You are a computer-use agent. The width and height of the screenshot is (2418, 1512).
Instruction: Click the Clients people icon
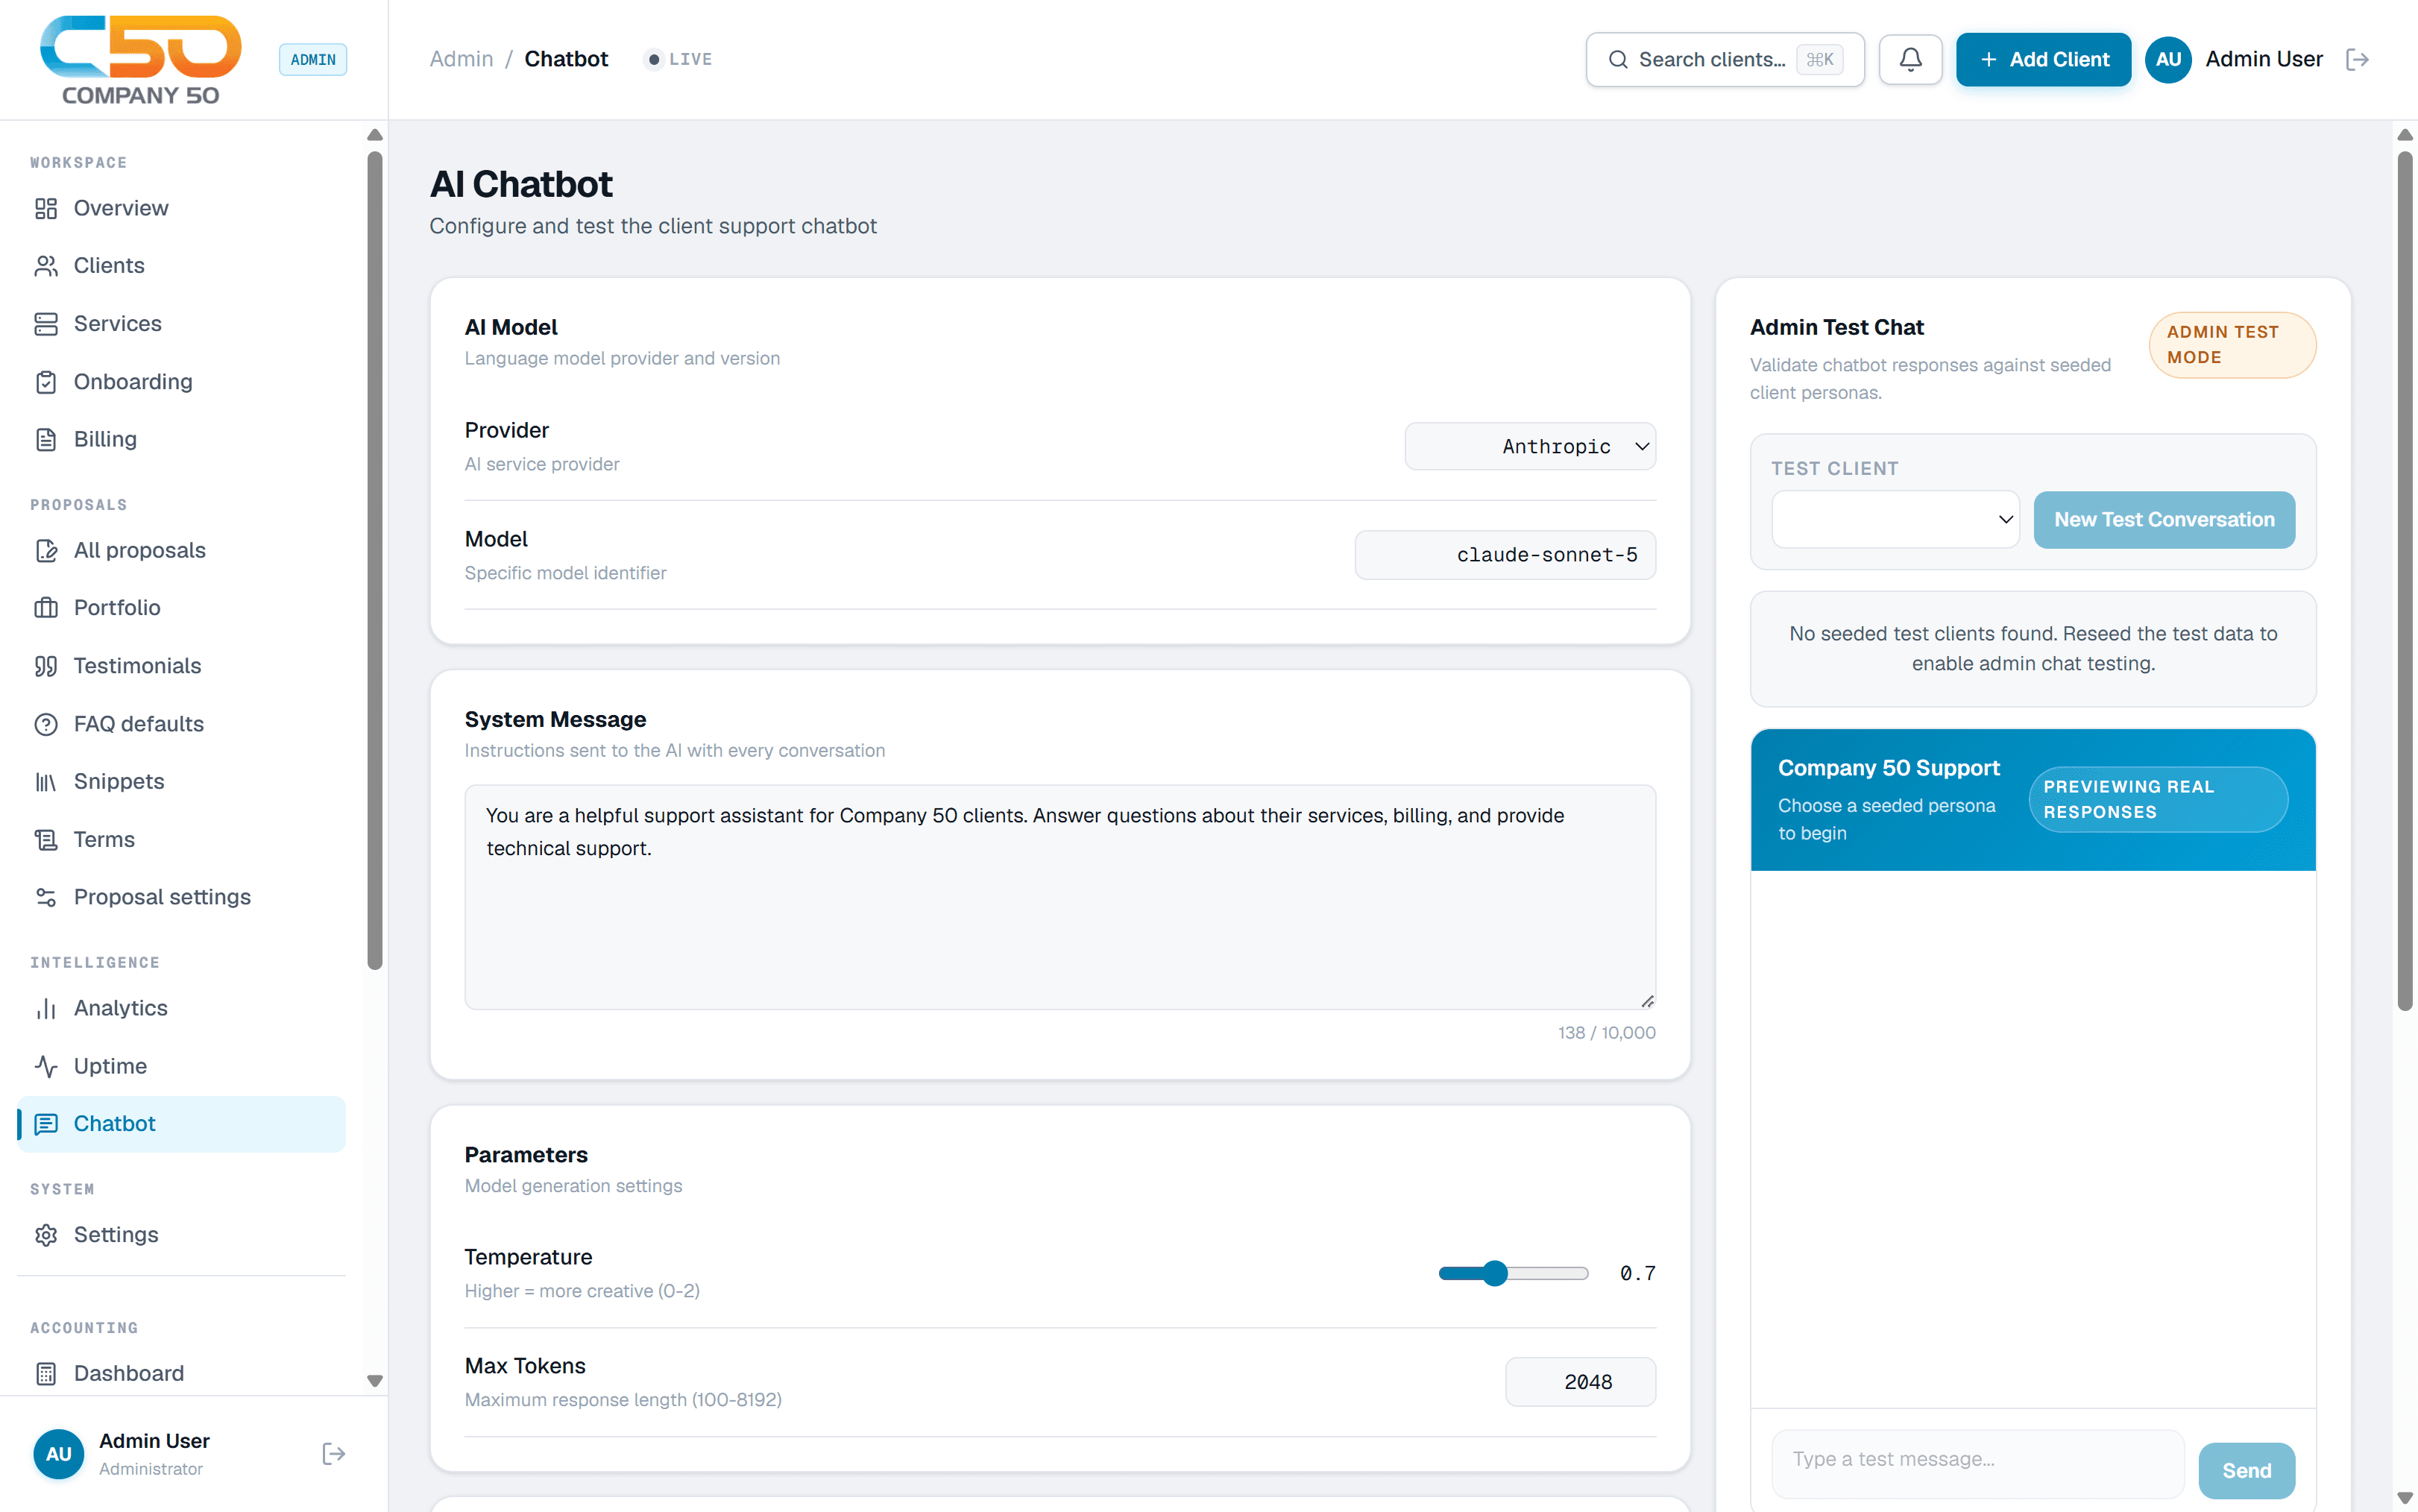pos(46,266)
